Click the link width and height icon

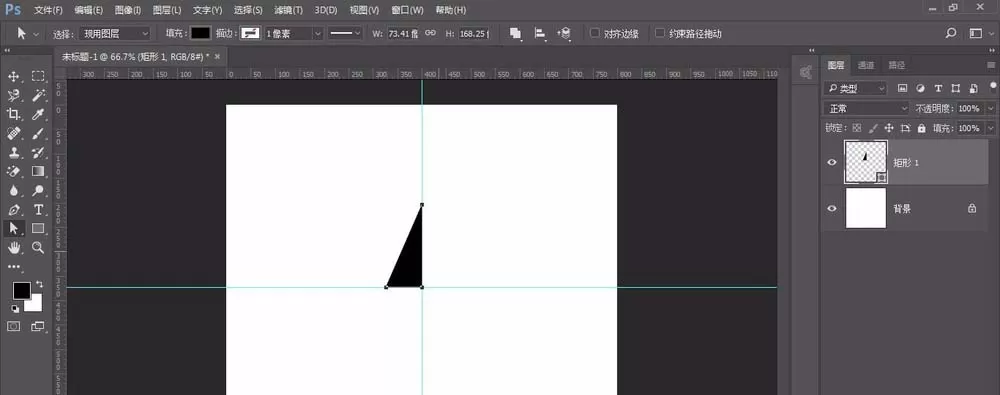tap(430, 33)
